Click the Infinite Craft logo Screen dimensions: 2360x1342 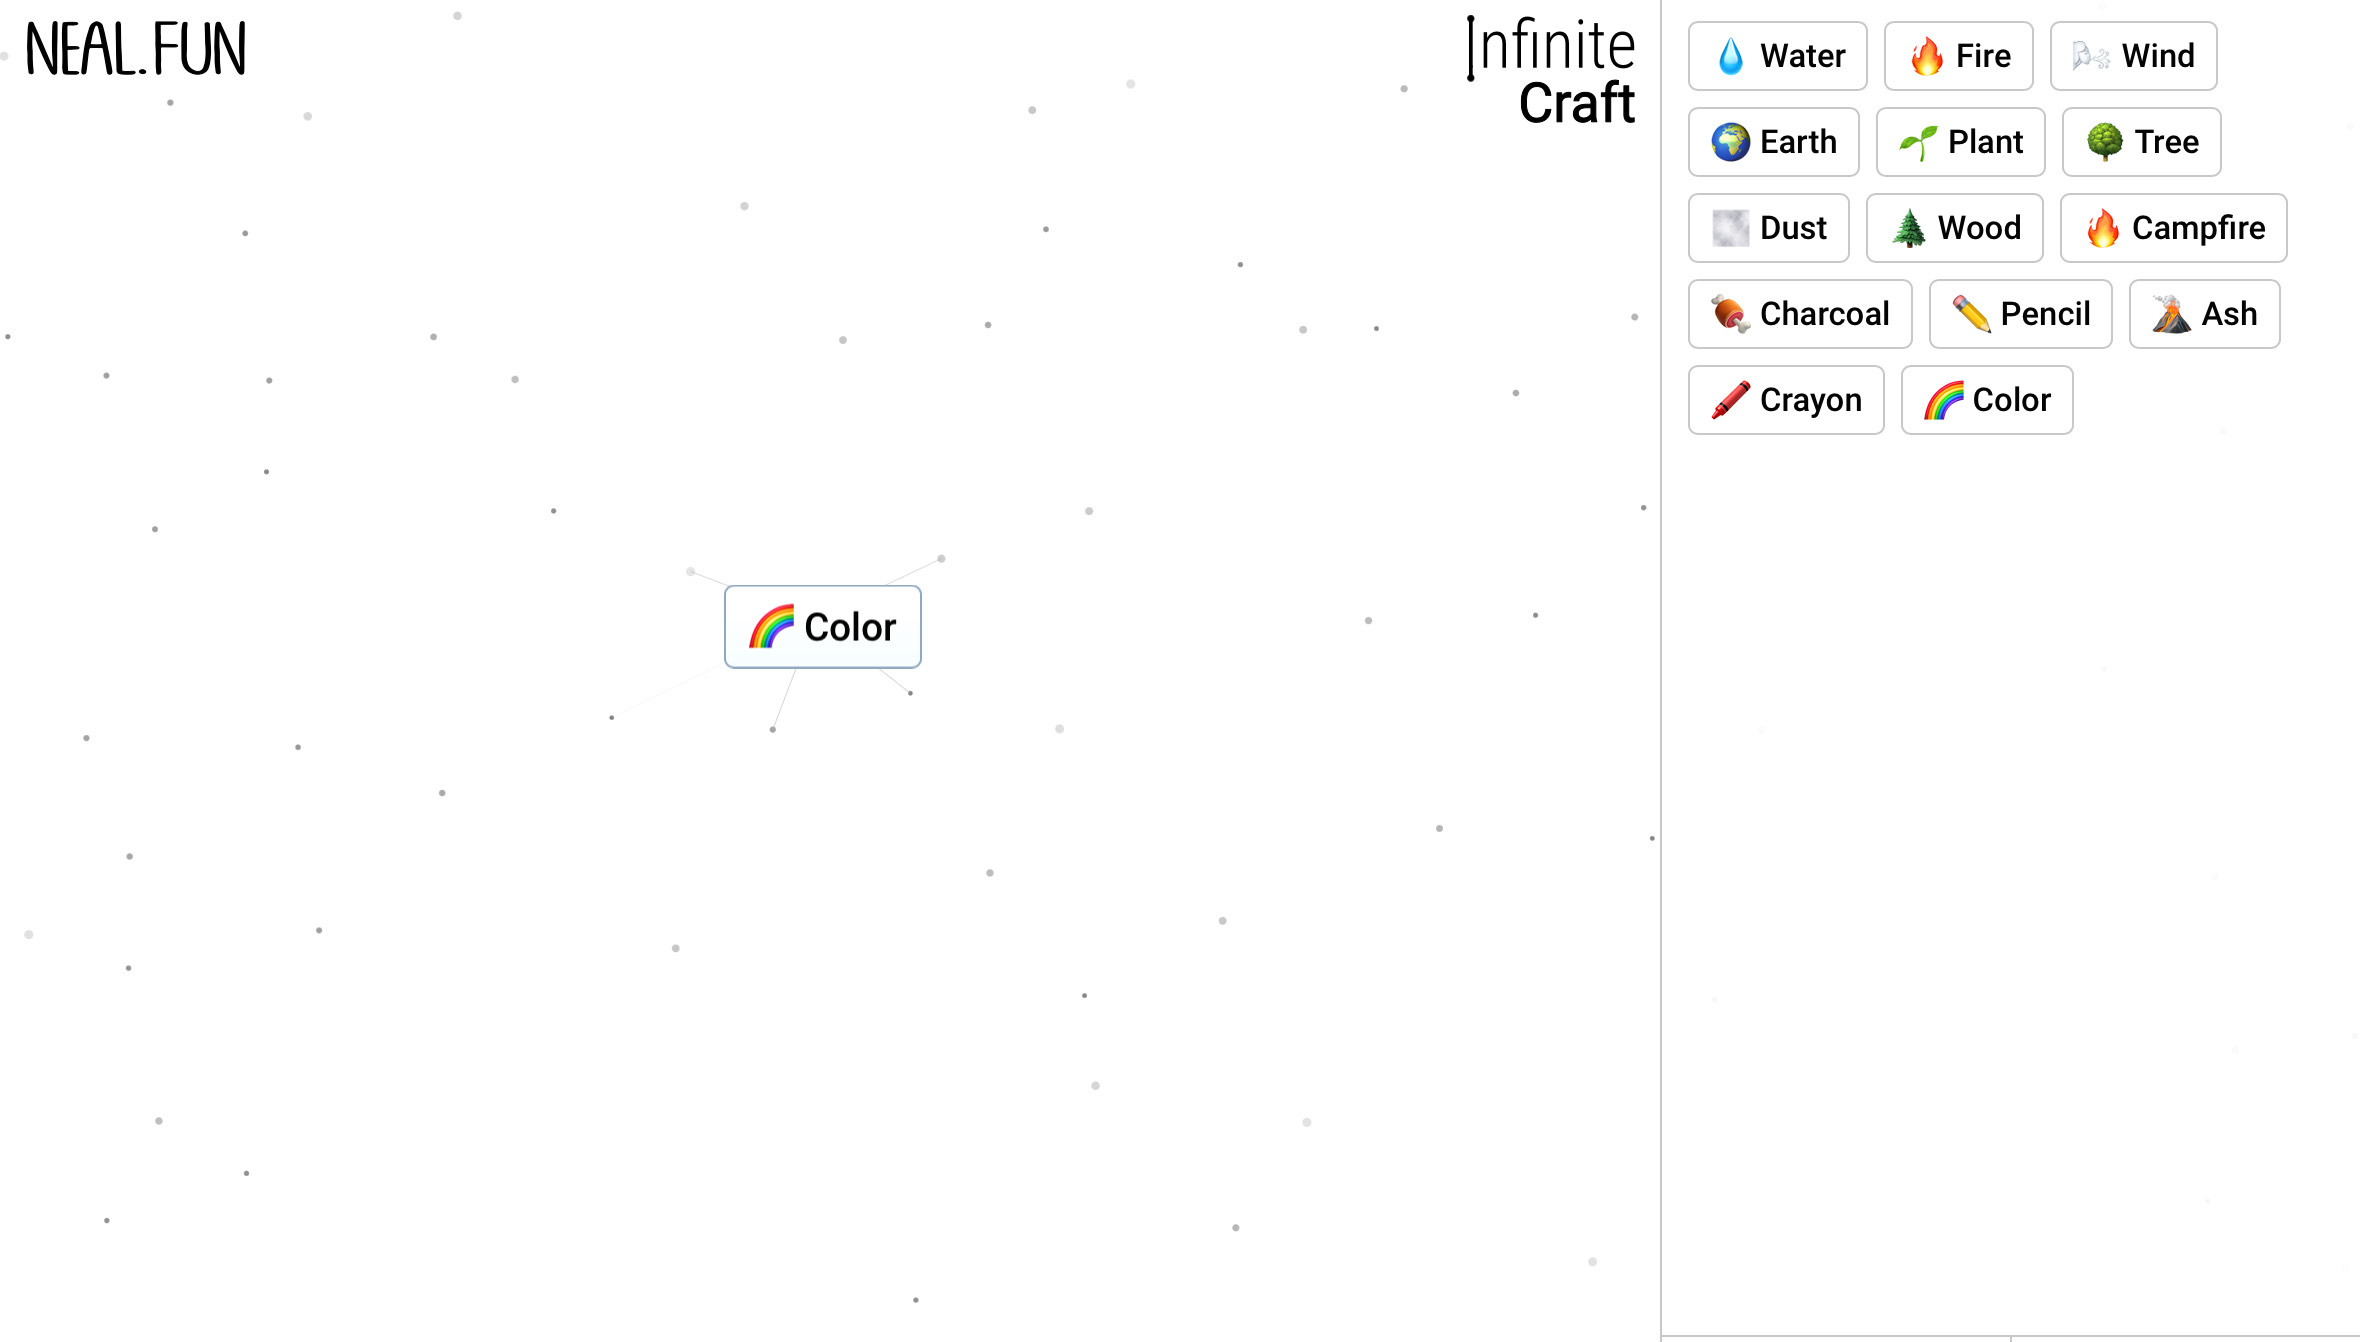1552,72
